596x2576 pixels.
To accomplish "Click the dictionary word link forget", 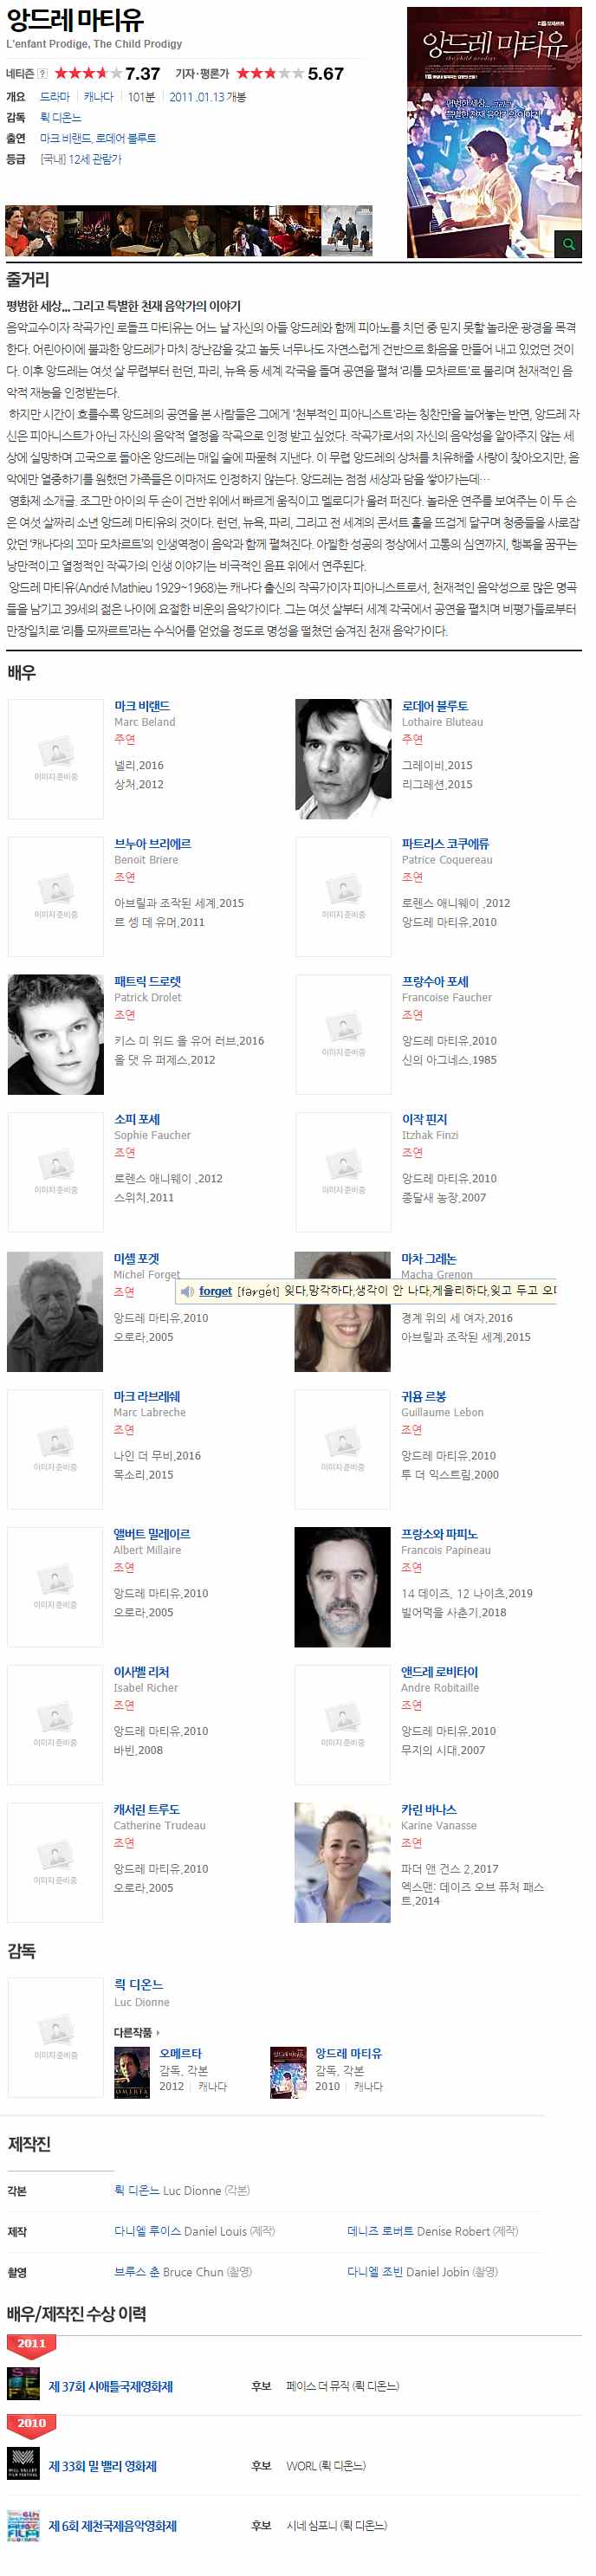I will pos(215,1291).
